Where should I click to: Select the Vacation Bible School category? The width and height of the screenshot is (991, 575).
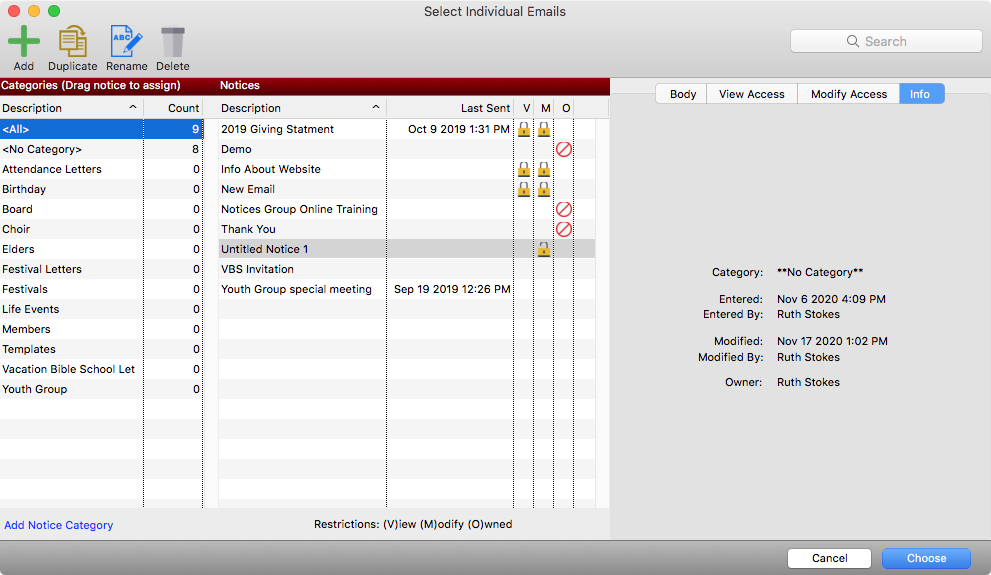coord(68,369)
